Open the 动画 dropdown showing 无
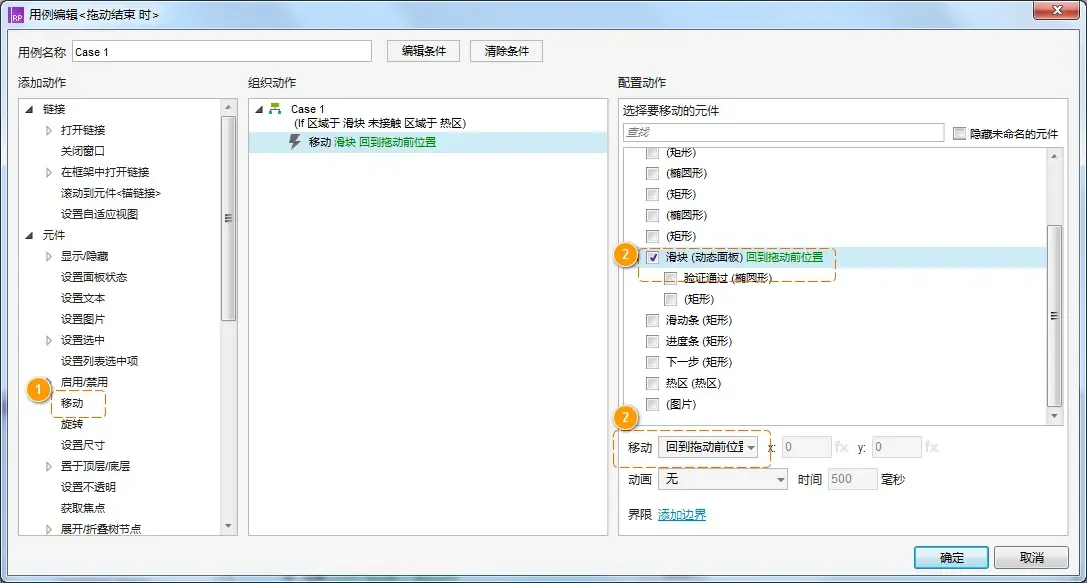 (x=722, y=479)
